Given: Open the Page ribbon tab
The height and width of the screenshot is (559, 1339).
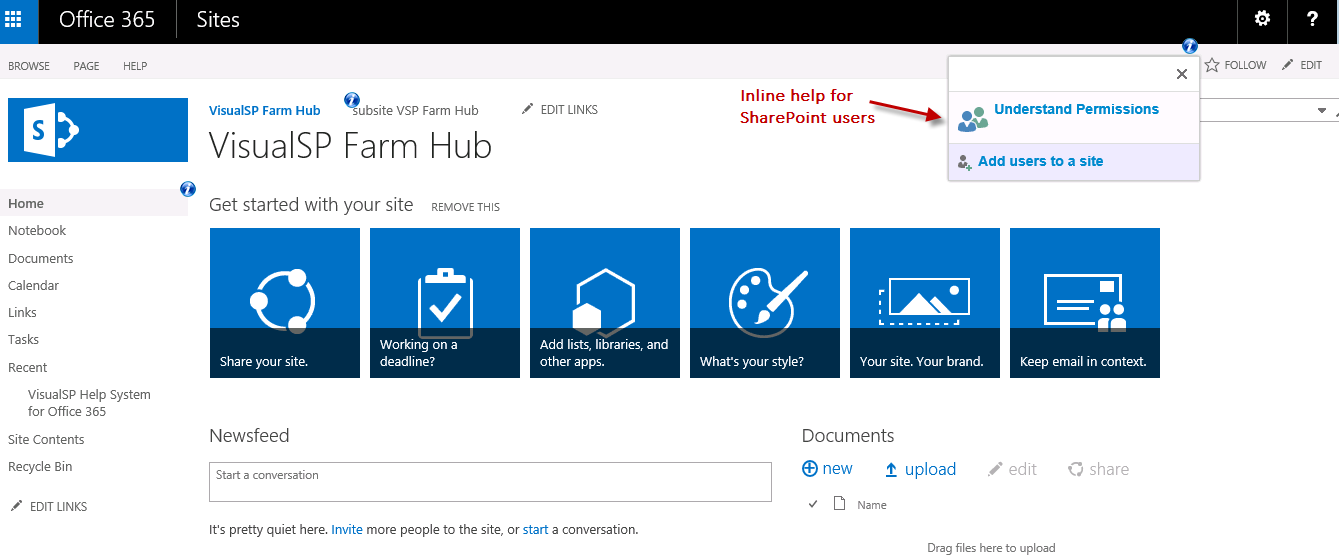Looking at the screenshot, I should pos(86,66).
